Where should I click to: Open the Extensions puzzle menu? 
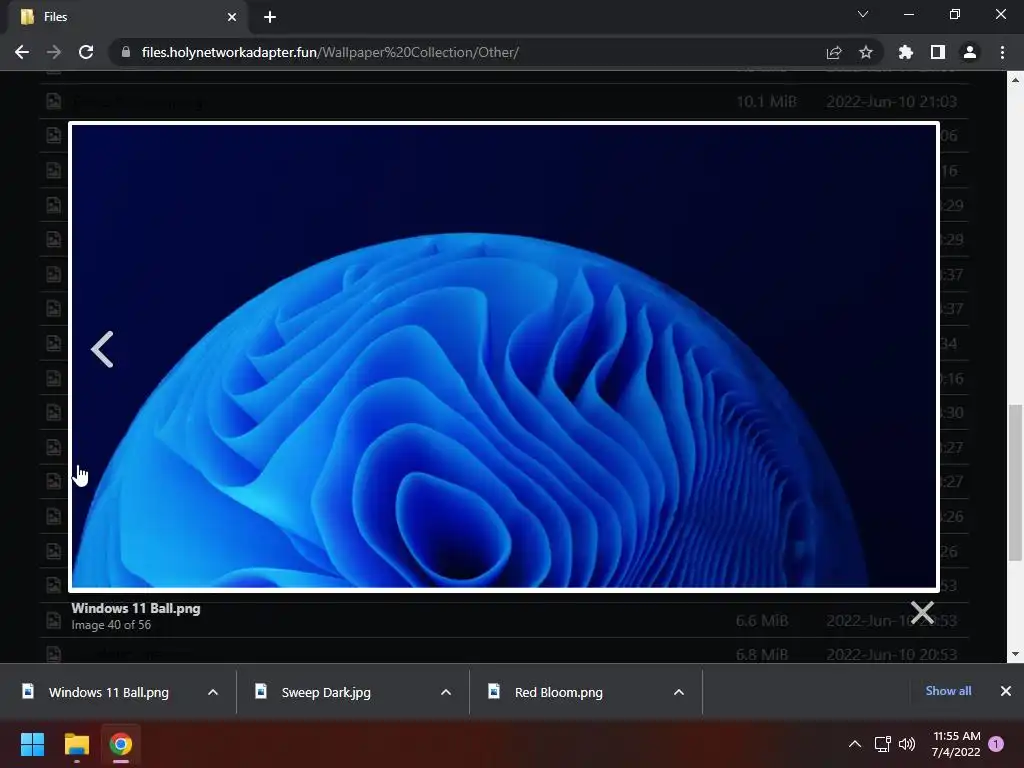(906, 52)
